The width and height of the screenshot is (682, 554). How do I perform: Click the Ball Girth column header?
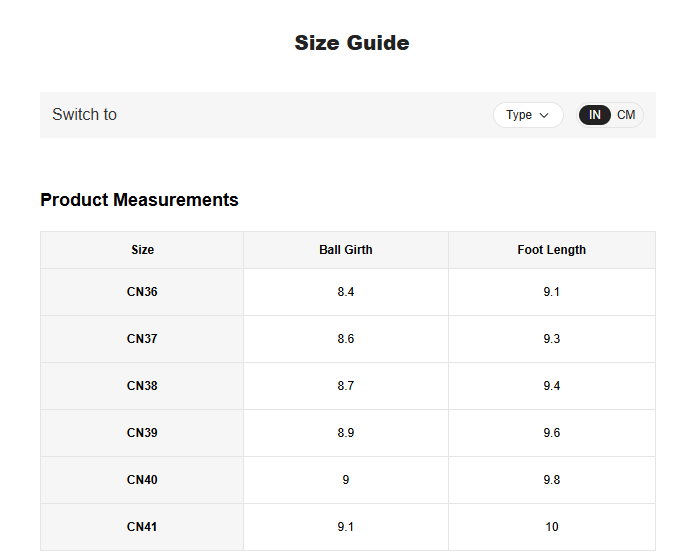tap(345, 250)
